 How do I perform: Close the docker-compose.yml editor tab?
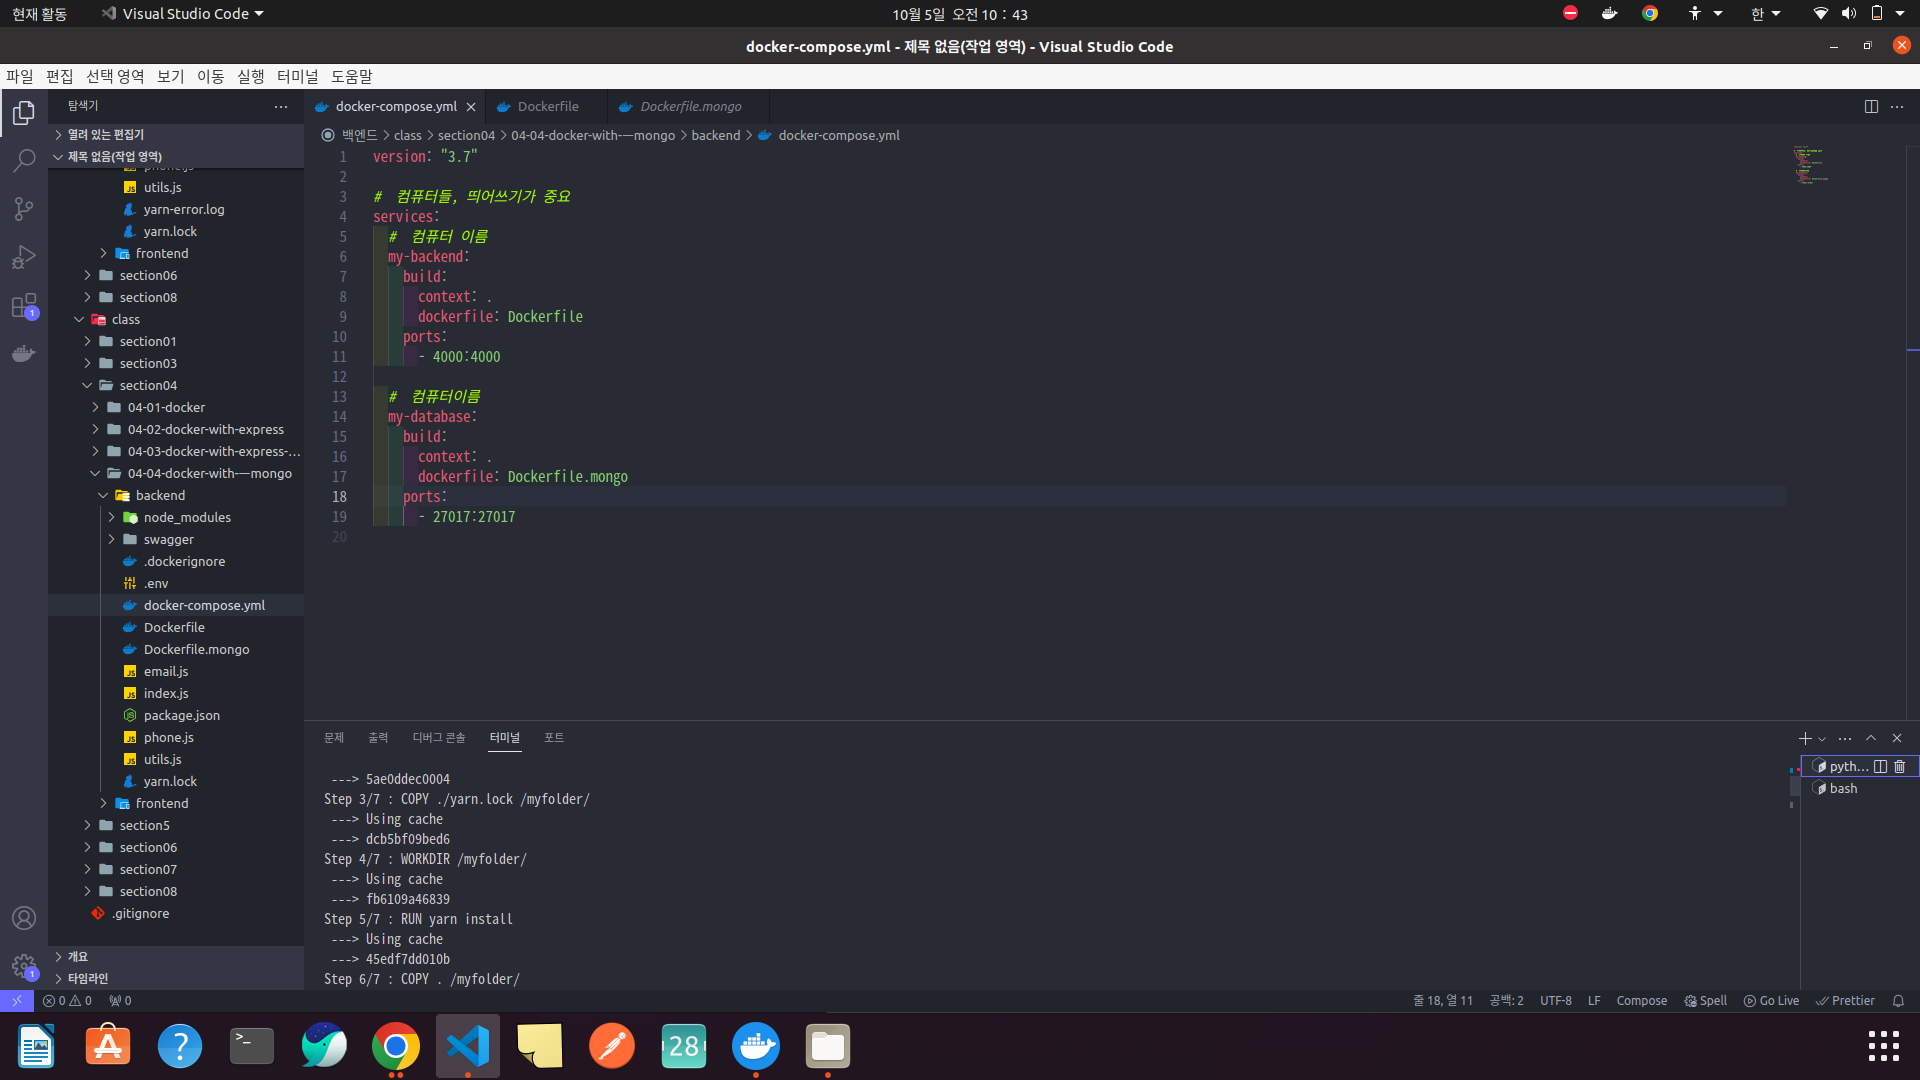[471, 107]
